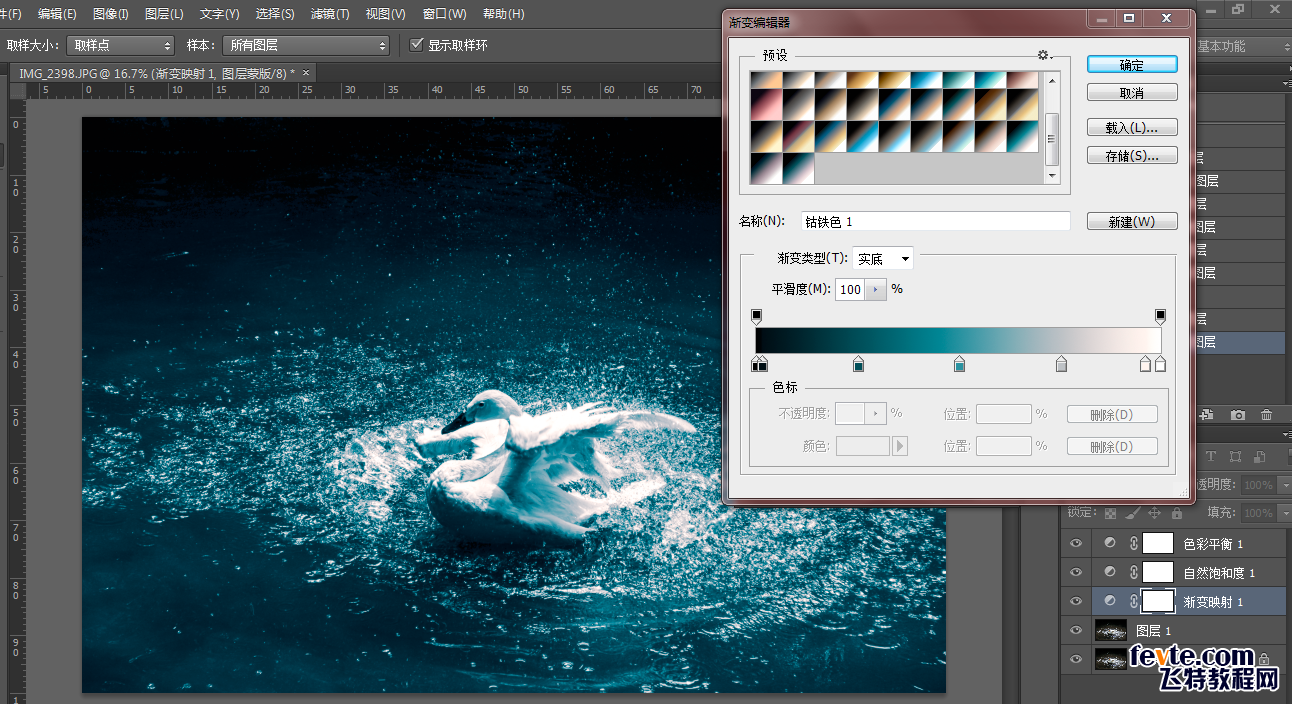Click the trash icon in the history panel
The width and height of the screenshot is (1292, 704).
tap(1266, 415)
